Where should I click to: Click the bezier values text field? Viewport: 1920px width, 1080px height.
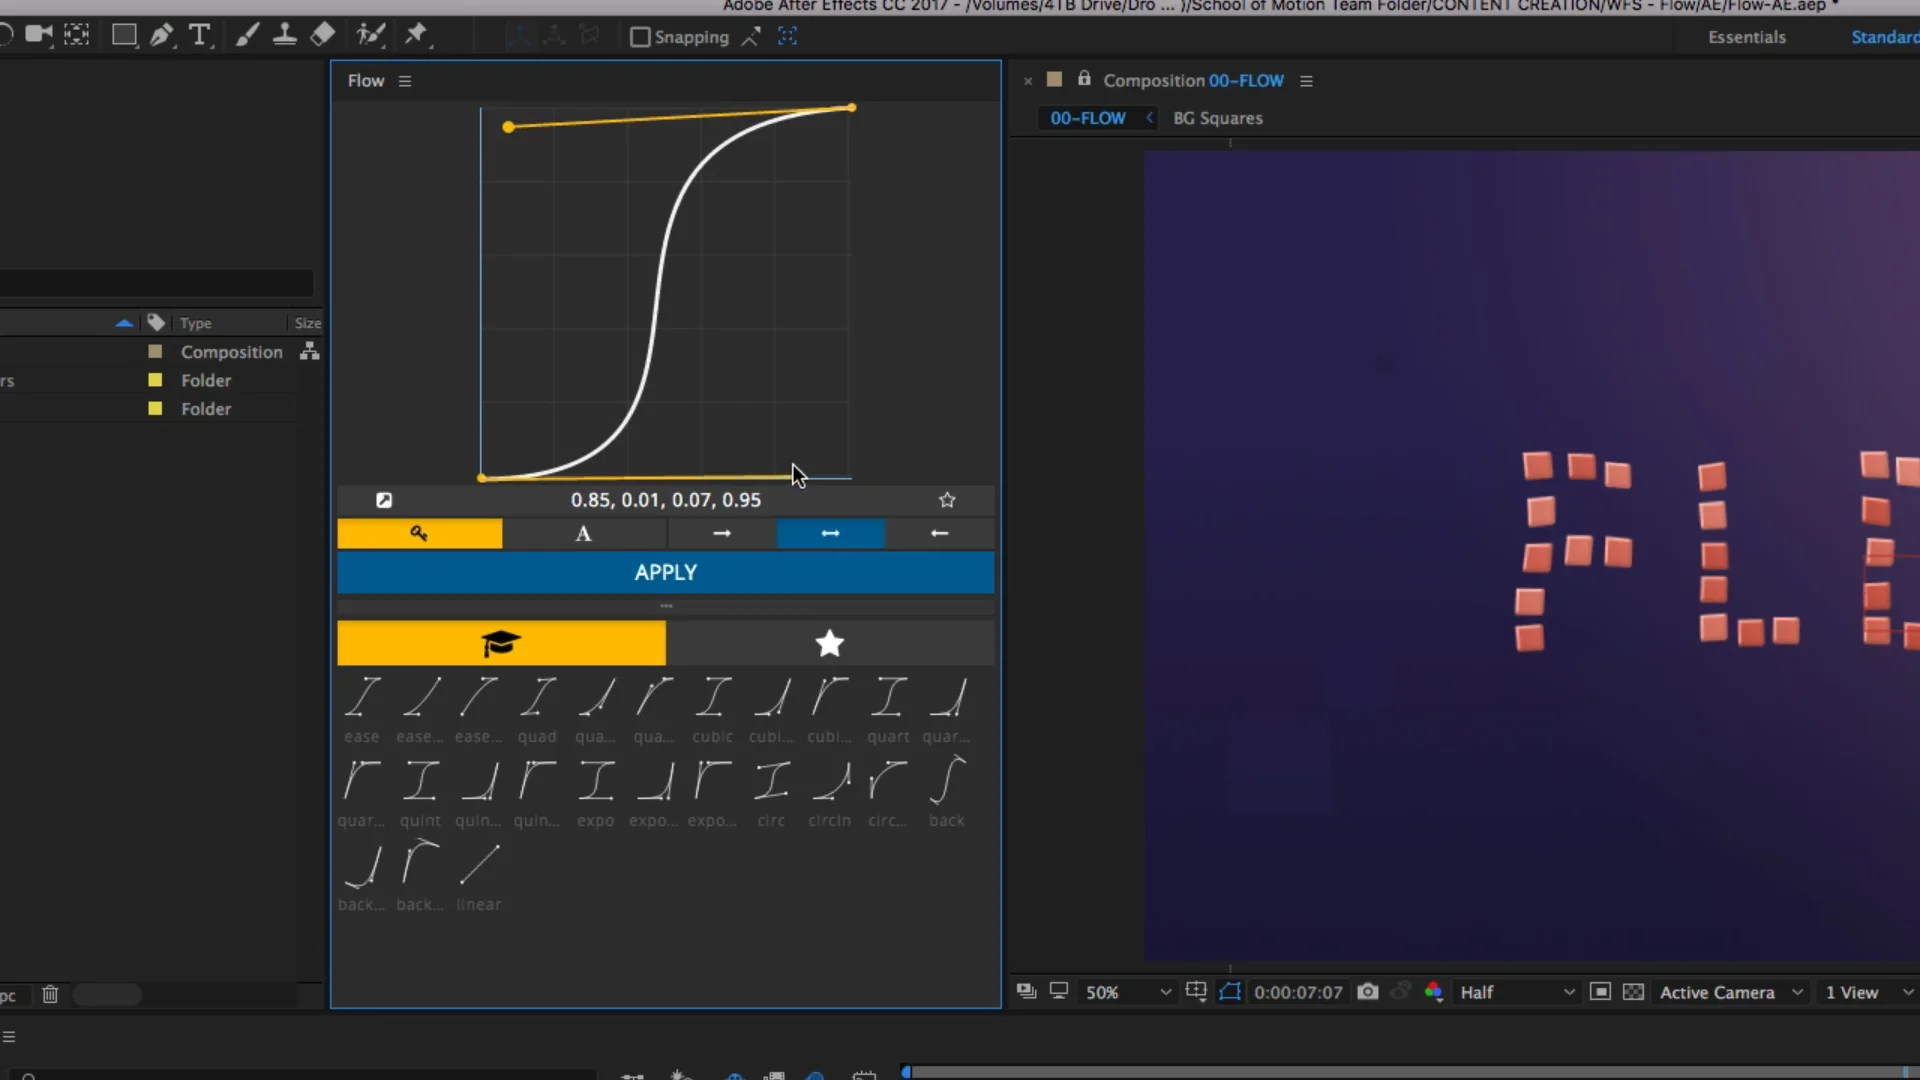665,500
